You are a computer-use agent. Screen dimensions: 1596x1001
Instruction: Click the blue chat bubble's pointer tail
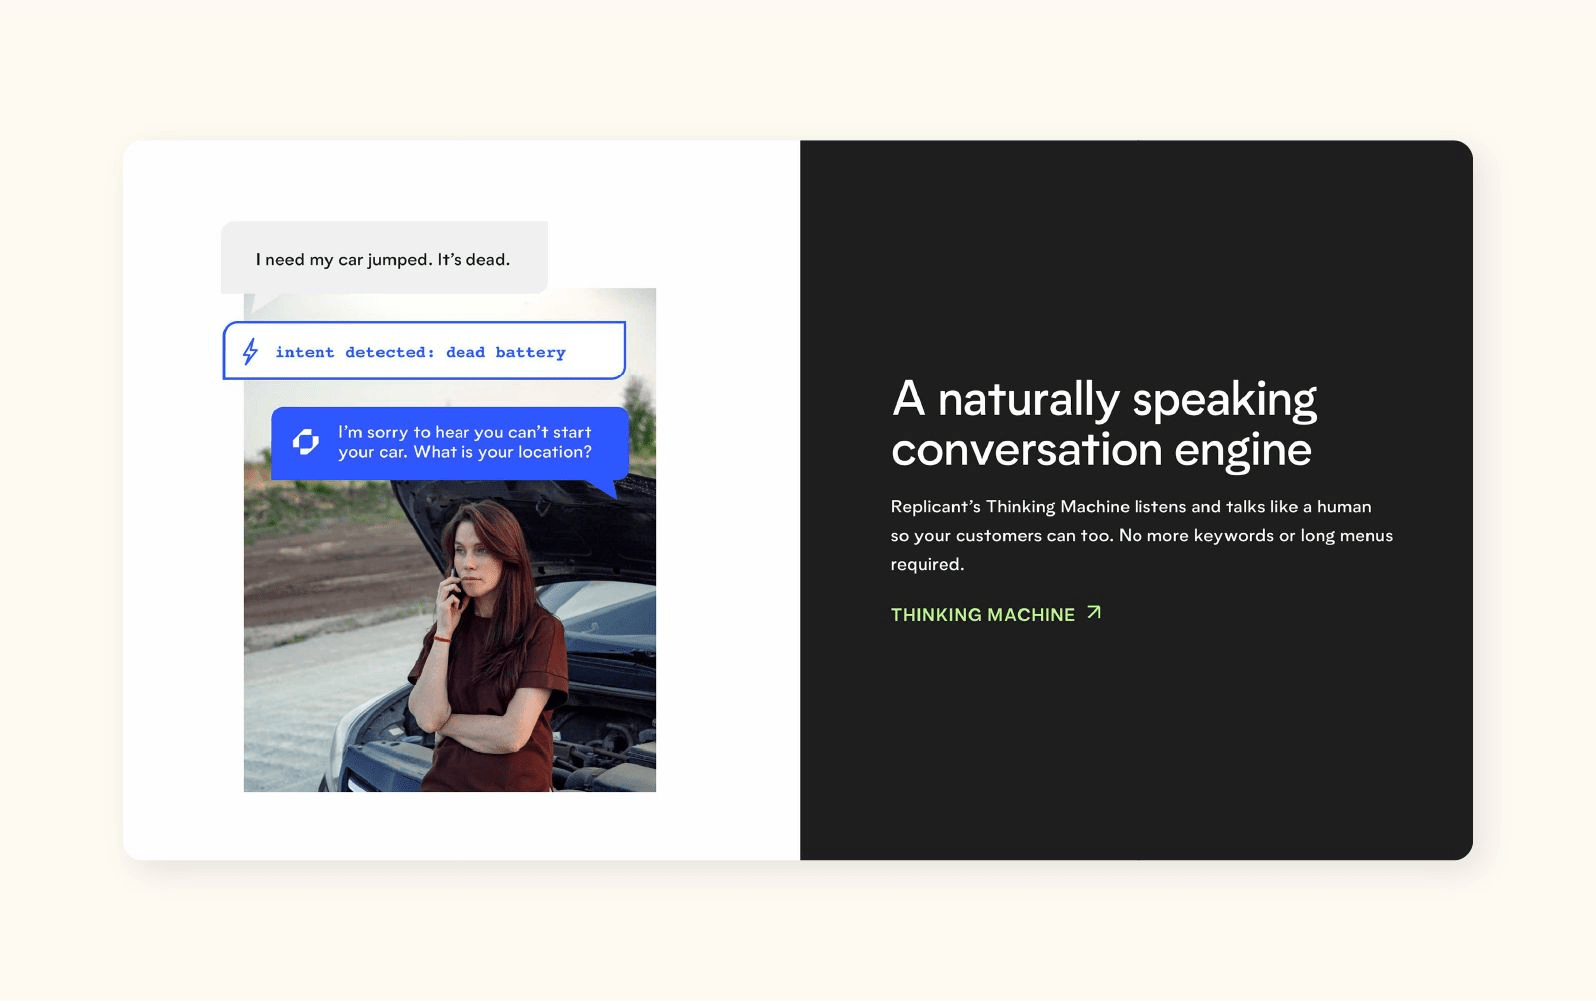[x=602, y=489]
